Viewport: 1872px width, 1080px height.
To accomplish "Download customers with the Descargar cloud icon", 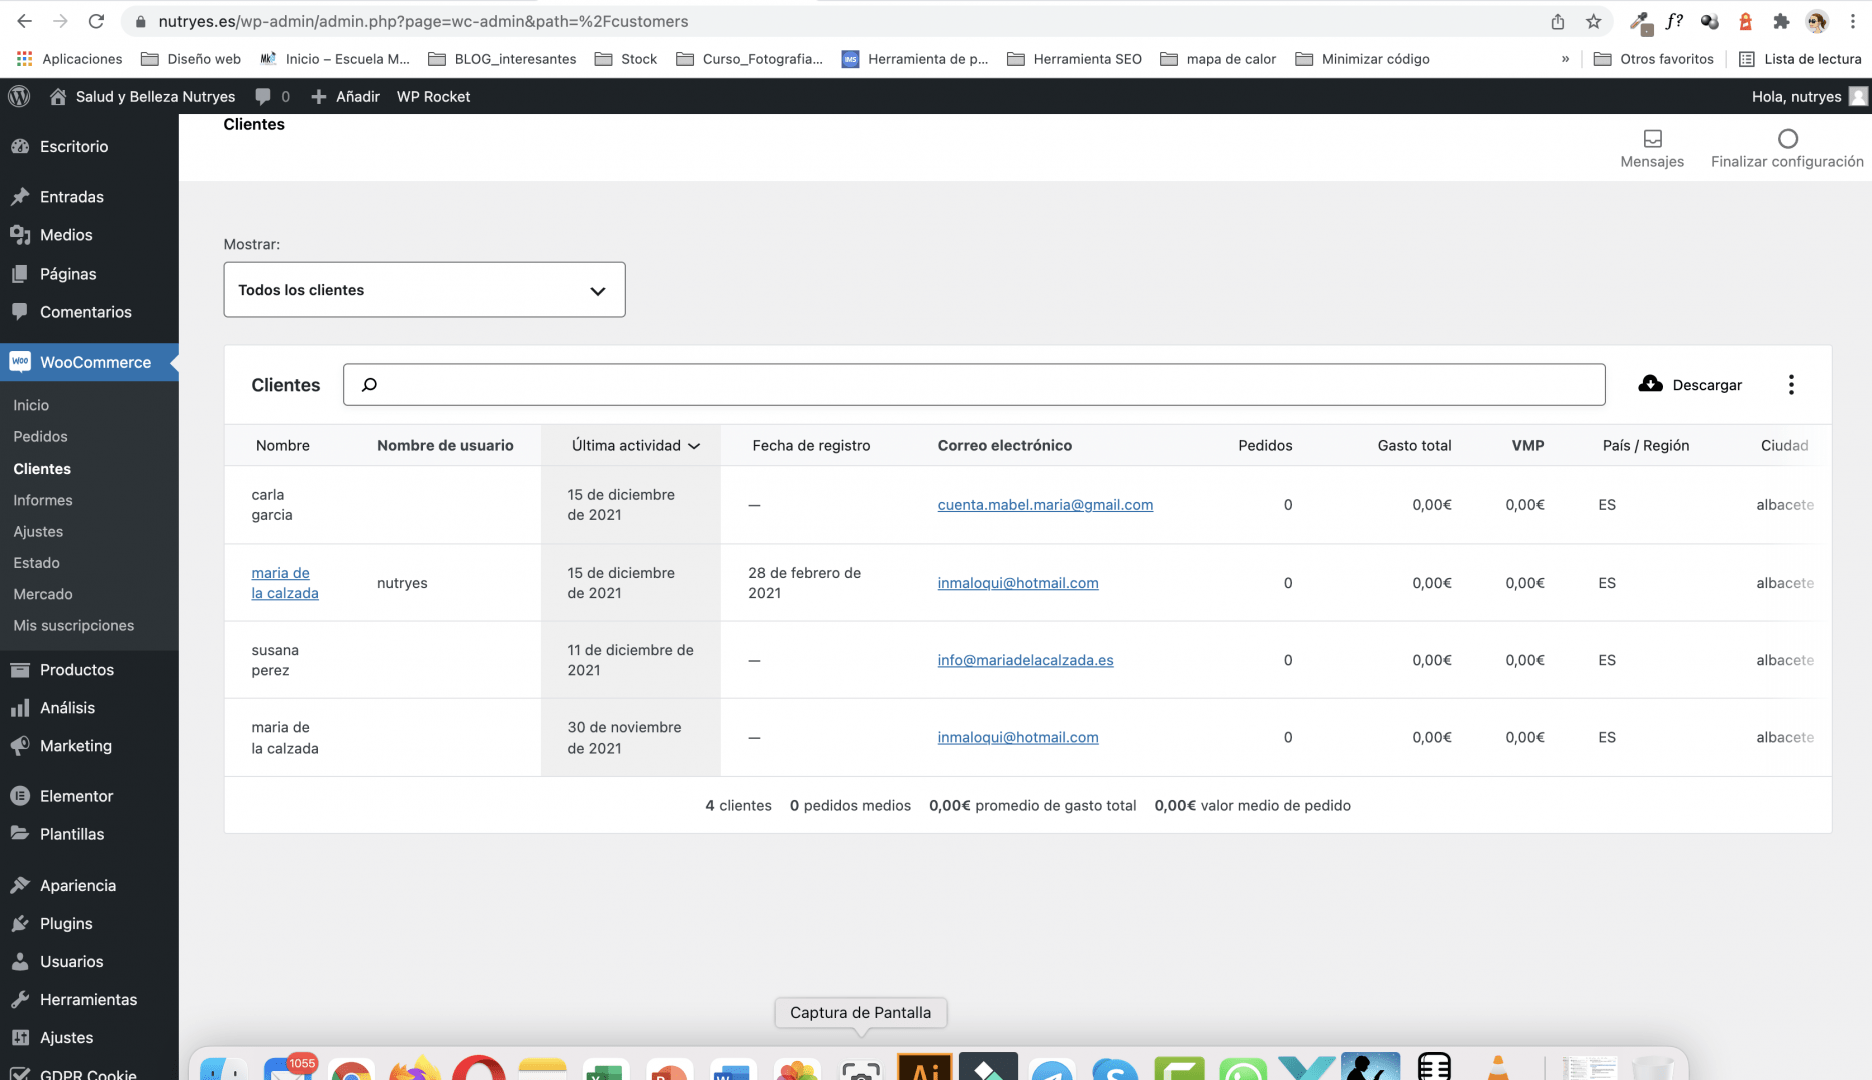I will (1650, 384).
